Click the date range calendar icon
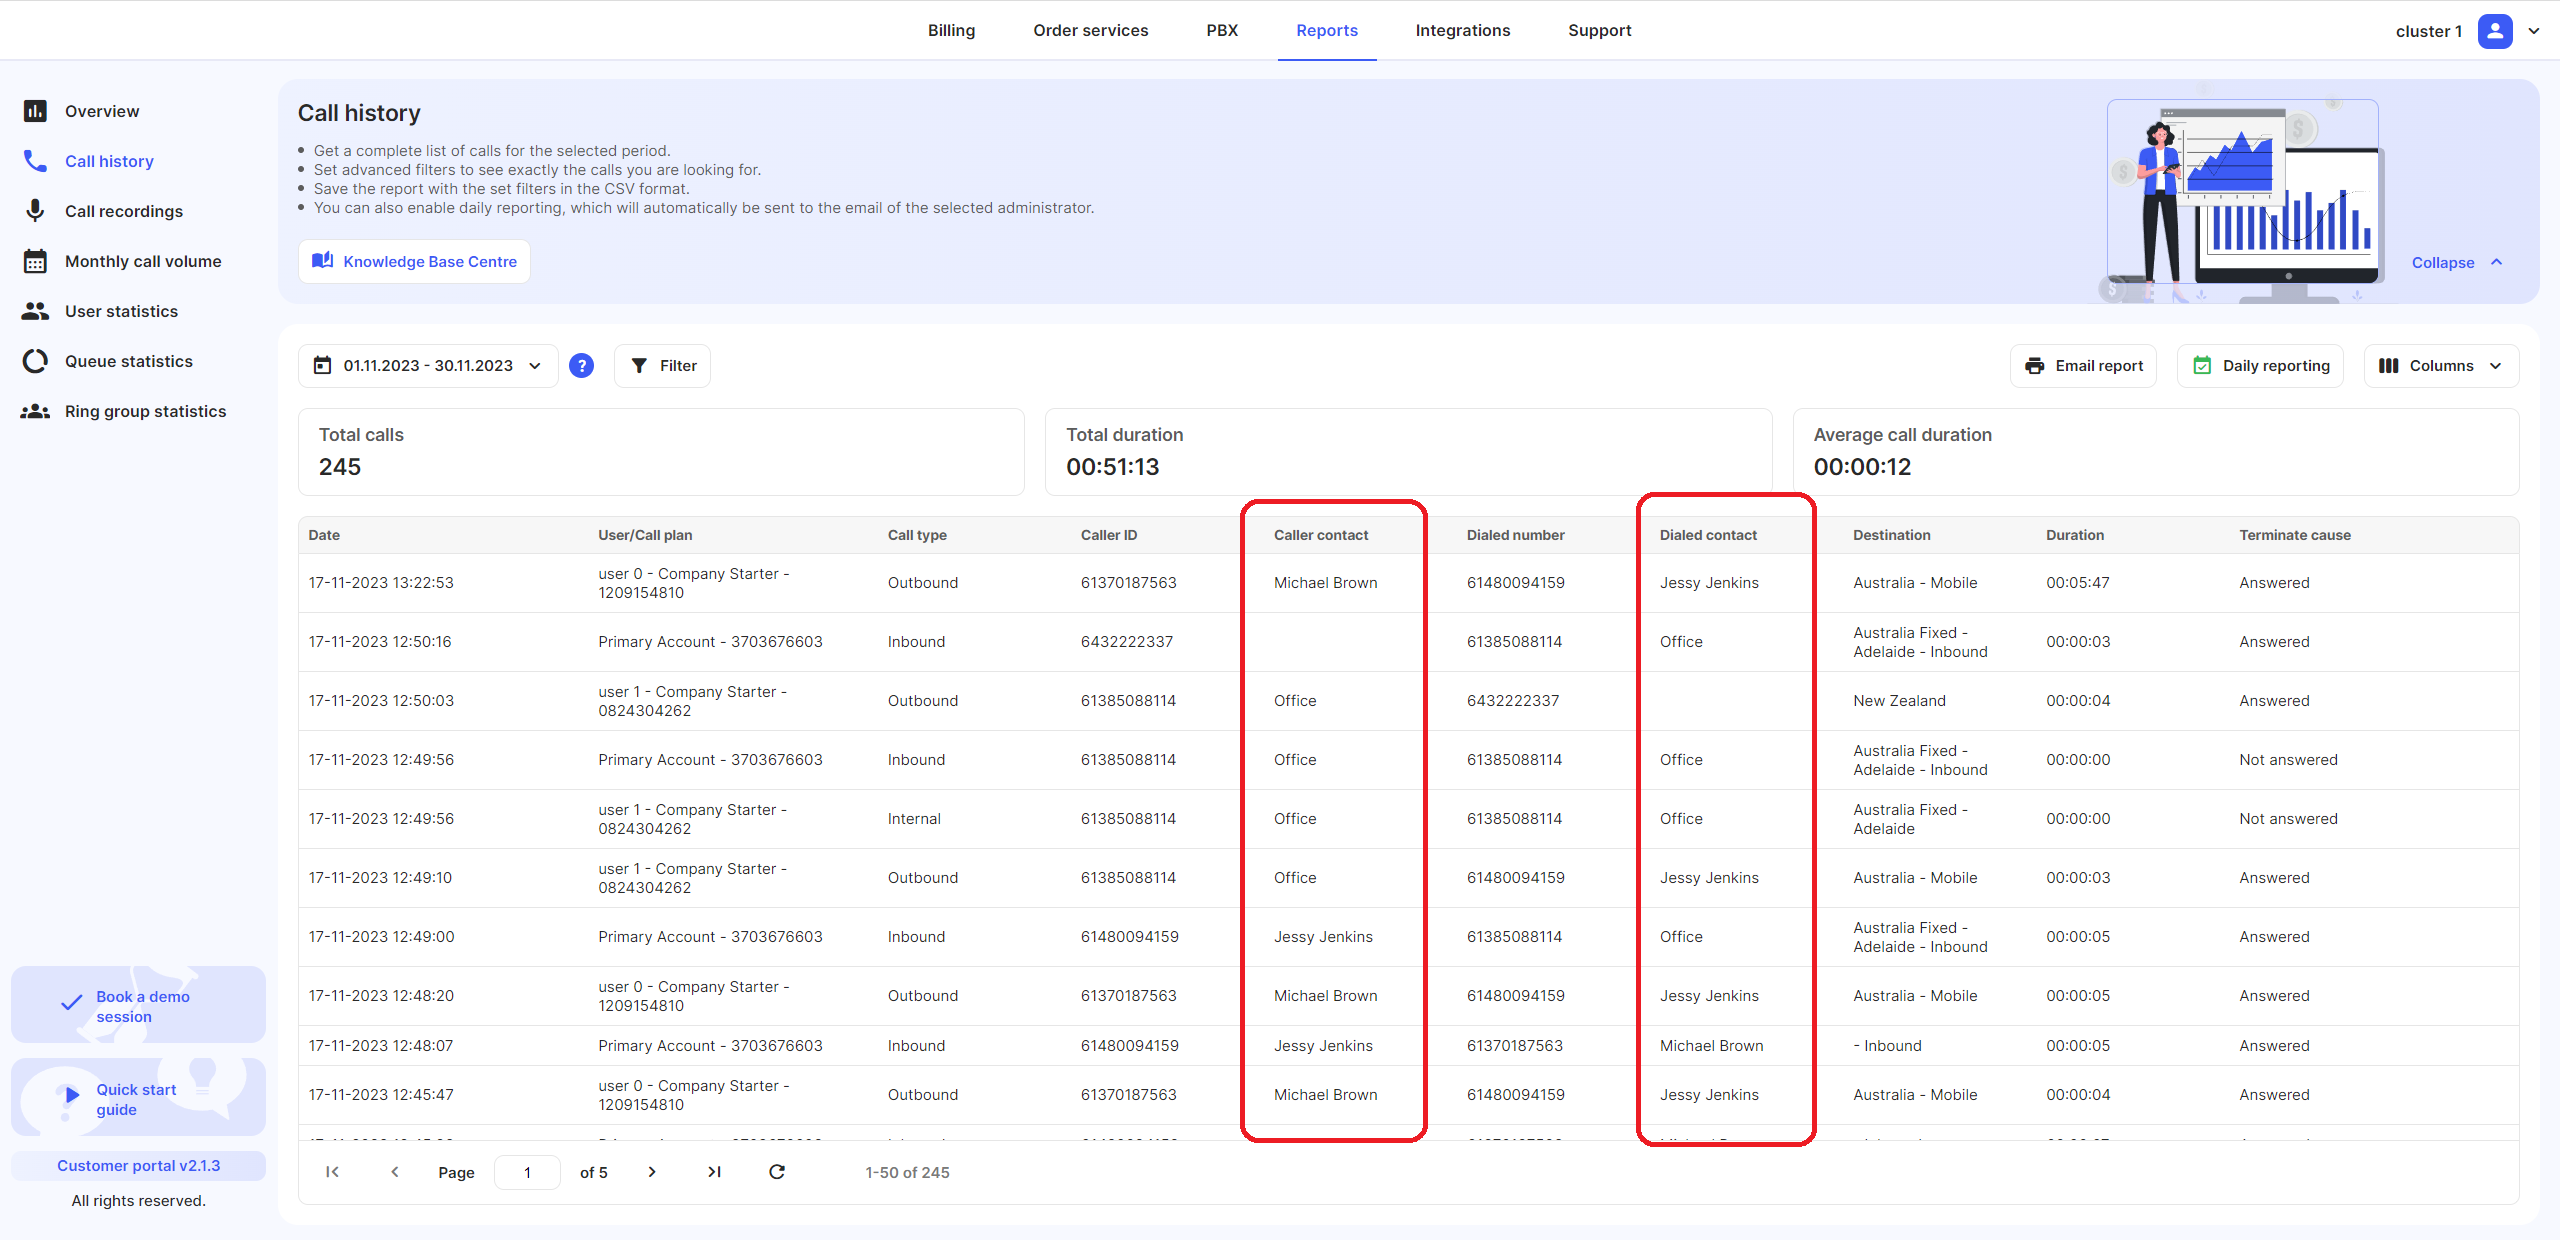Image resolution: width=2560 pixels, height=1240 pixels. tap(322, 366)
